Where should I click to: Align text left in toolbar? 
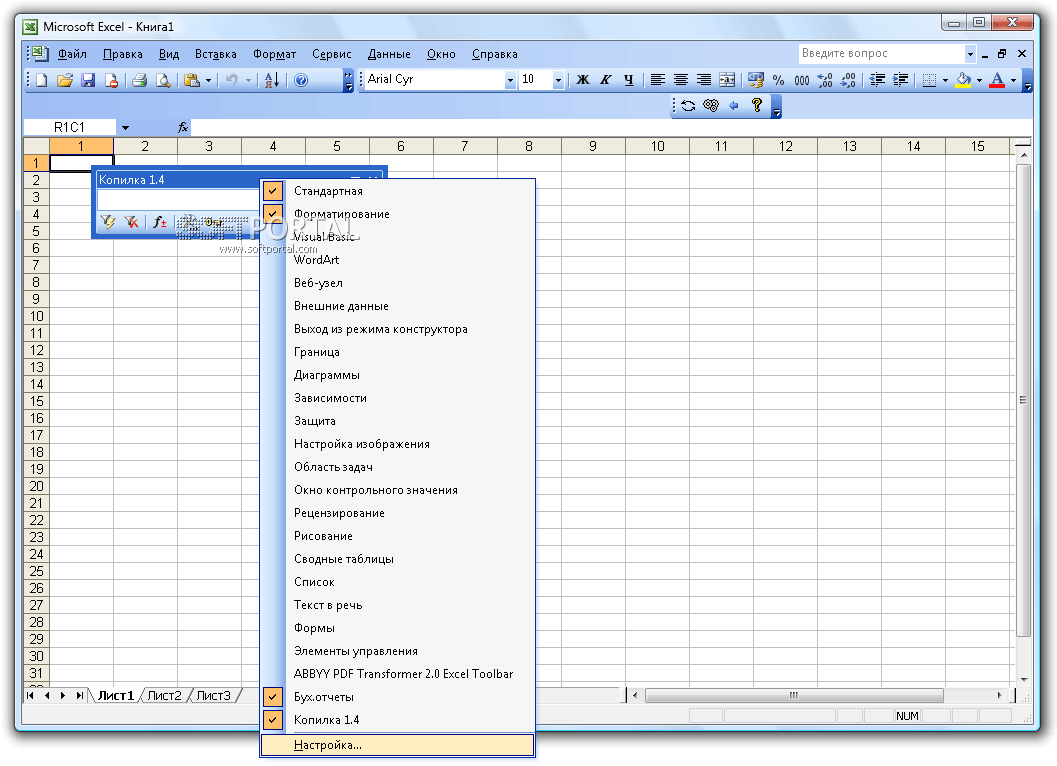pyautogui.click(x=657, y=80)
